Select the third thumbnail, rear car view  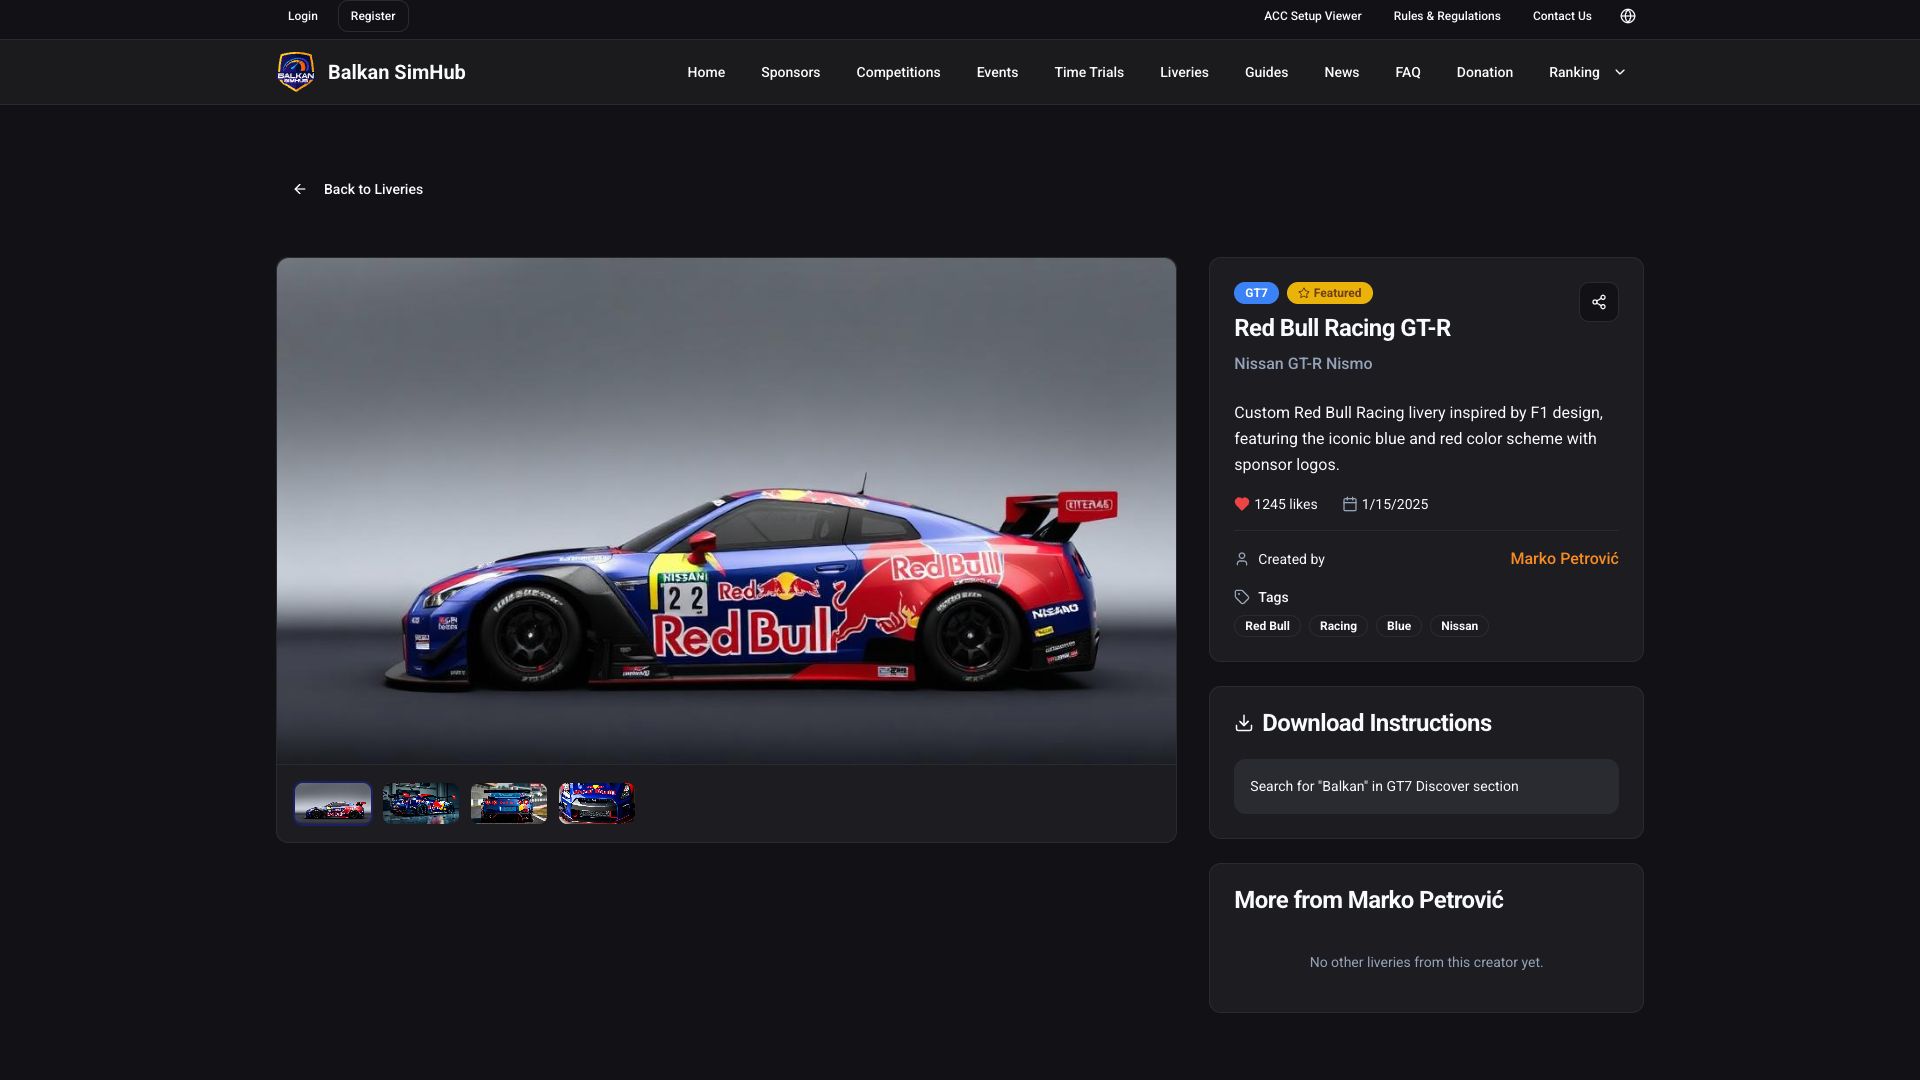pyautogui.click(x=508, y=803)
